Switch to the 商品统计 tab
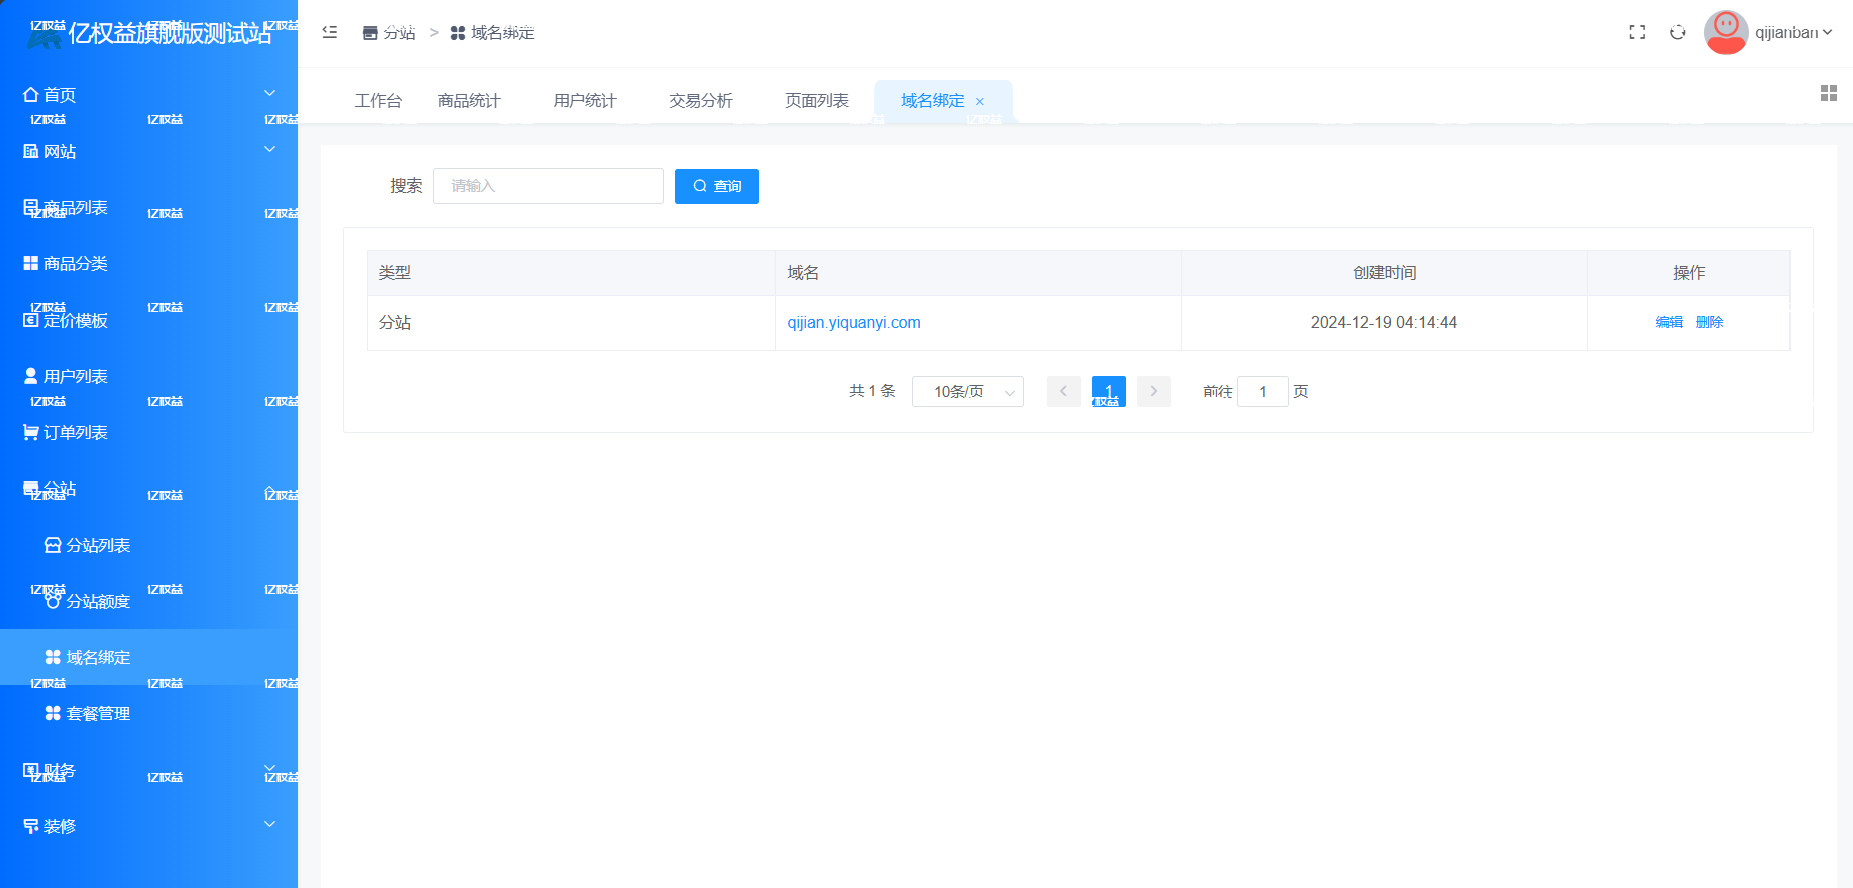The image size is (1853, 888). pos(469,101)
